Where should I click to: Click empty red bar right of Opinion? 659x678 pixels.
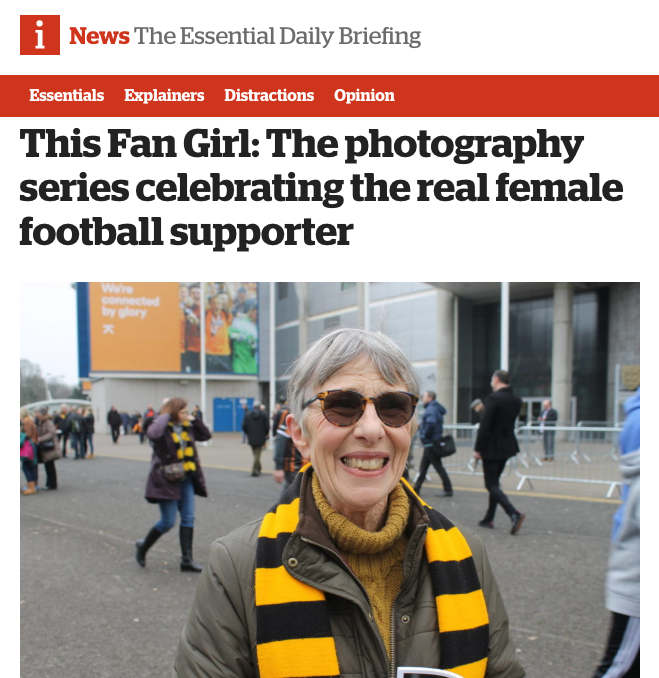(527, 96)
